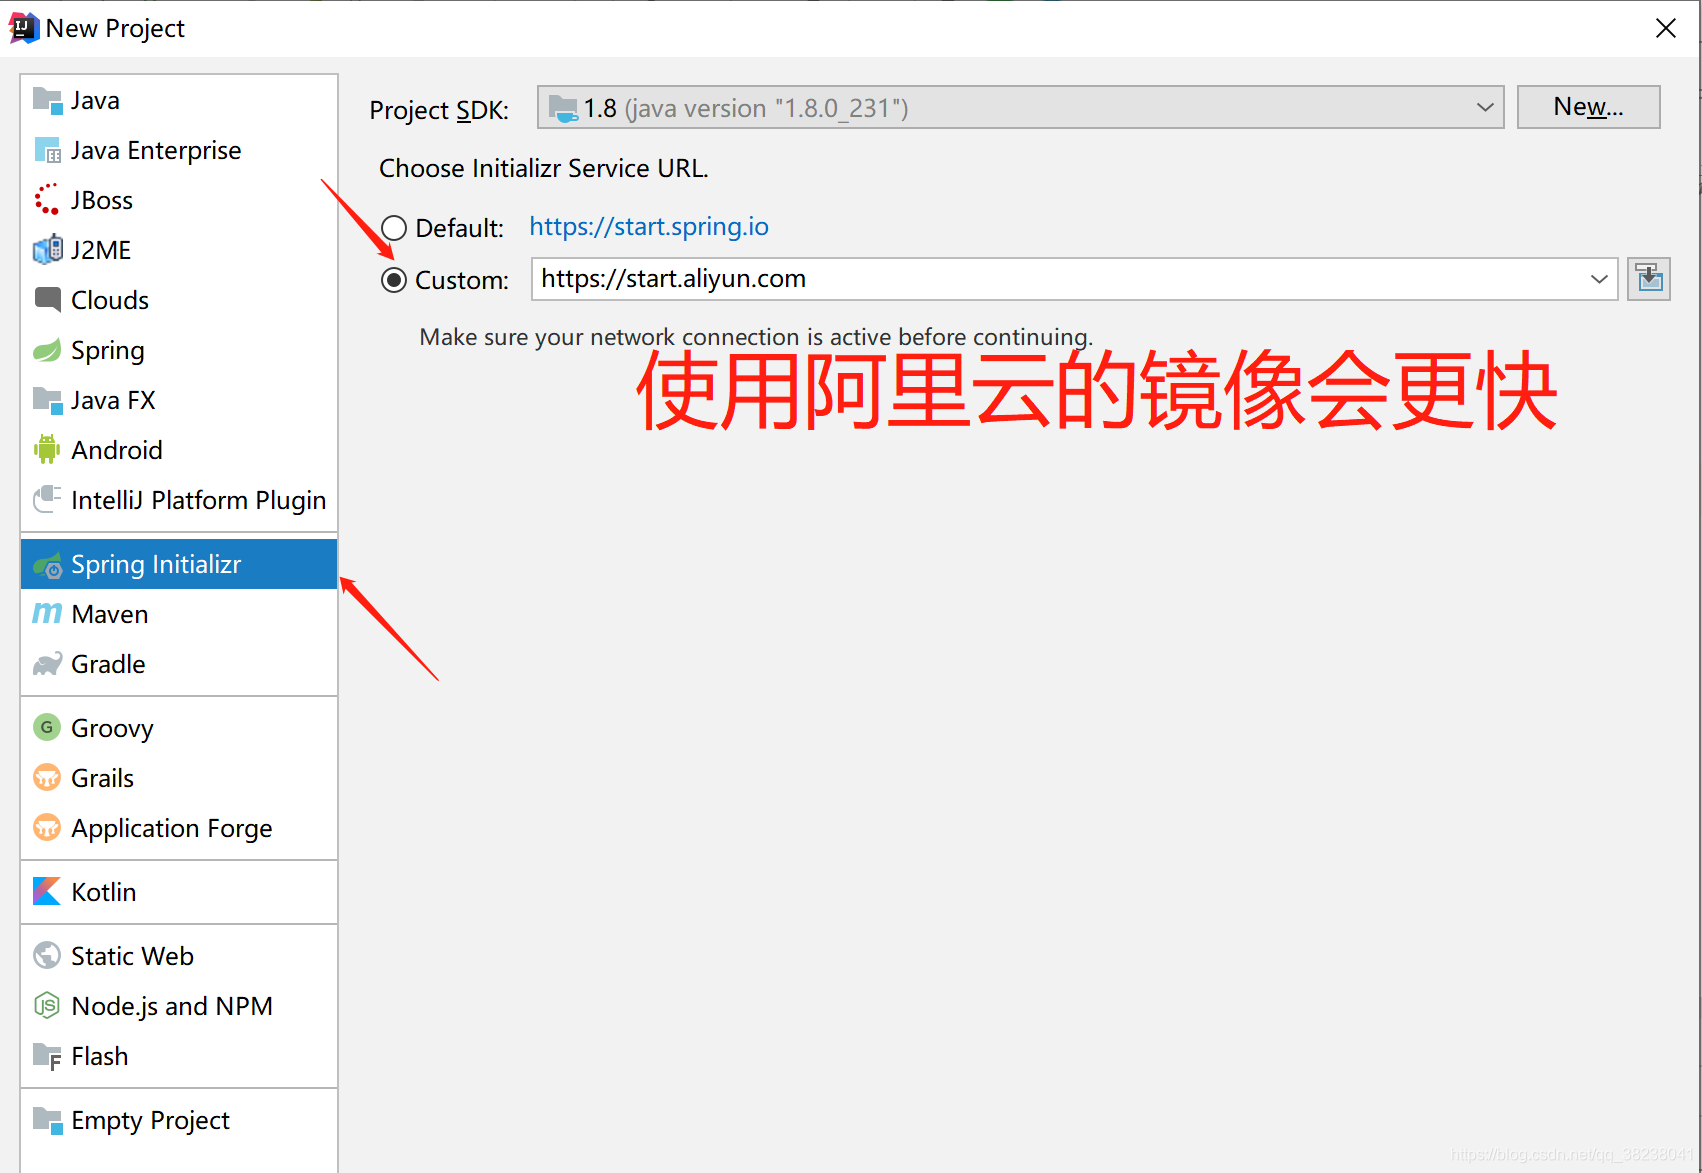
Task: Click the Java Enterprise icon
Action: (x=47, y=150)
